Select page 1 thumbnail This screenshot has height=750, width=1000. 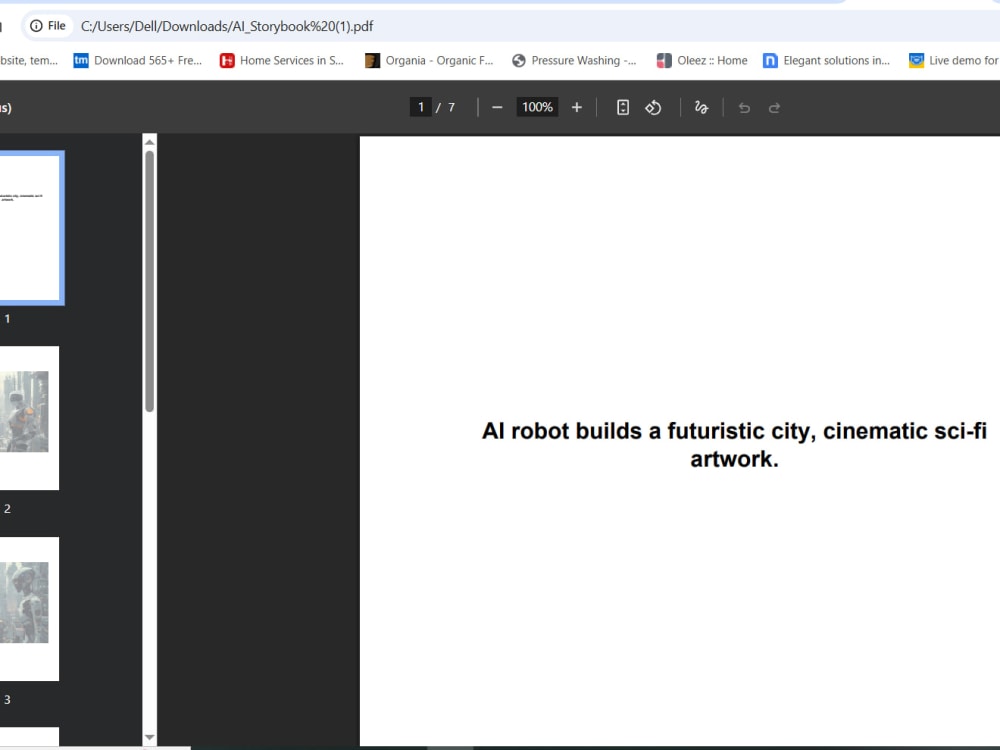click(x=30, y=228)
